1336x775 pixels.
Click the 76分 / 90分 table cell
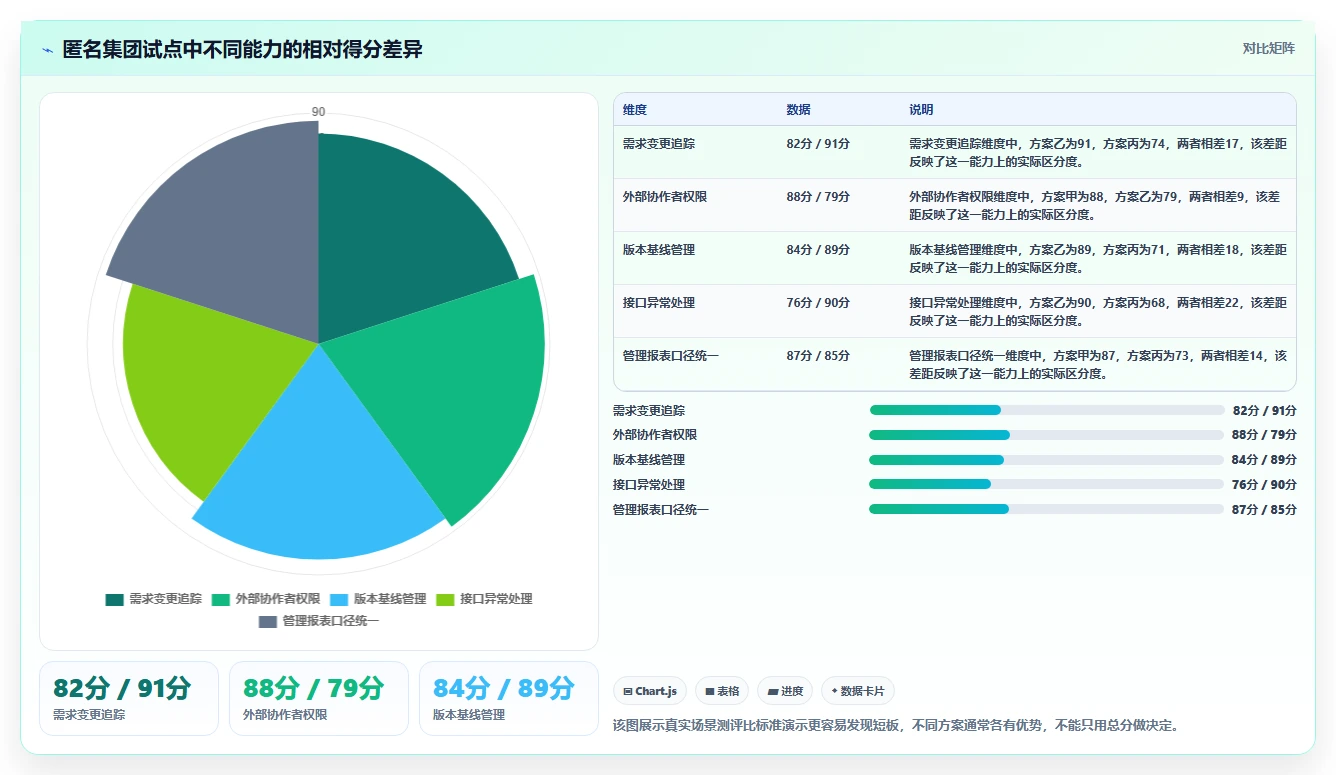click(818, 303)
